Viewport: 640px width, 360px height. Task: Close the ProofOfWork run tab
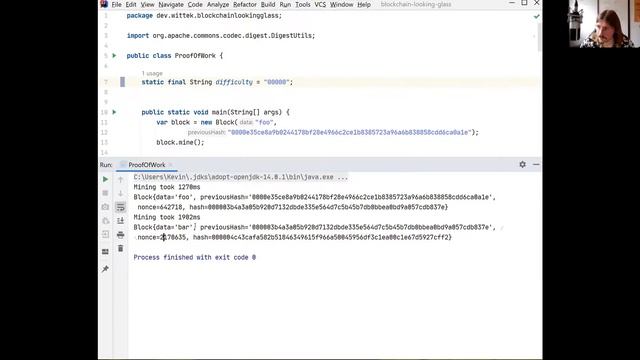pyautogui.click(x=171, y=165)
